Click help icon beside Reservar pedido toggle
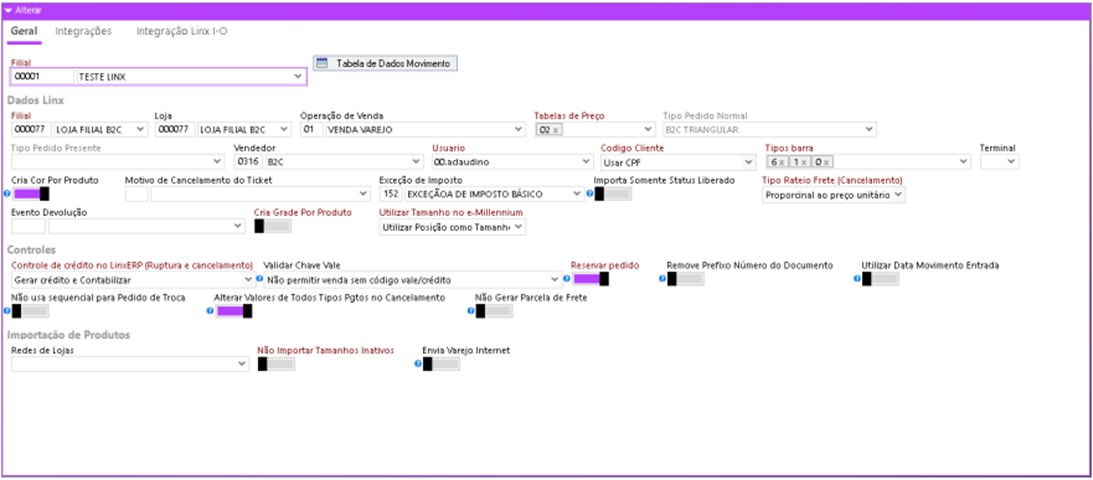The height and width of the screenshot is (480, 1093). [x=567, y=279]
